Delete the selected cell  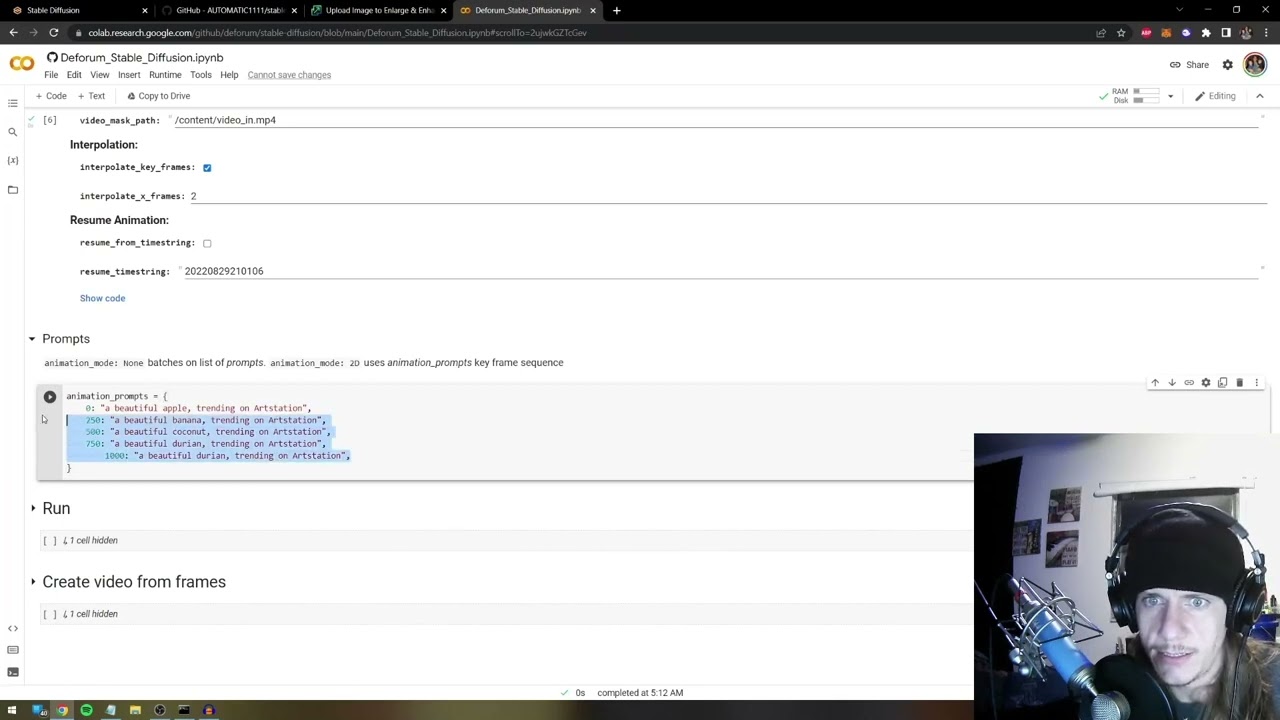click(x=1240, y=383)
